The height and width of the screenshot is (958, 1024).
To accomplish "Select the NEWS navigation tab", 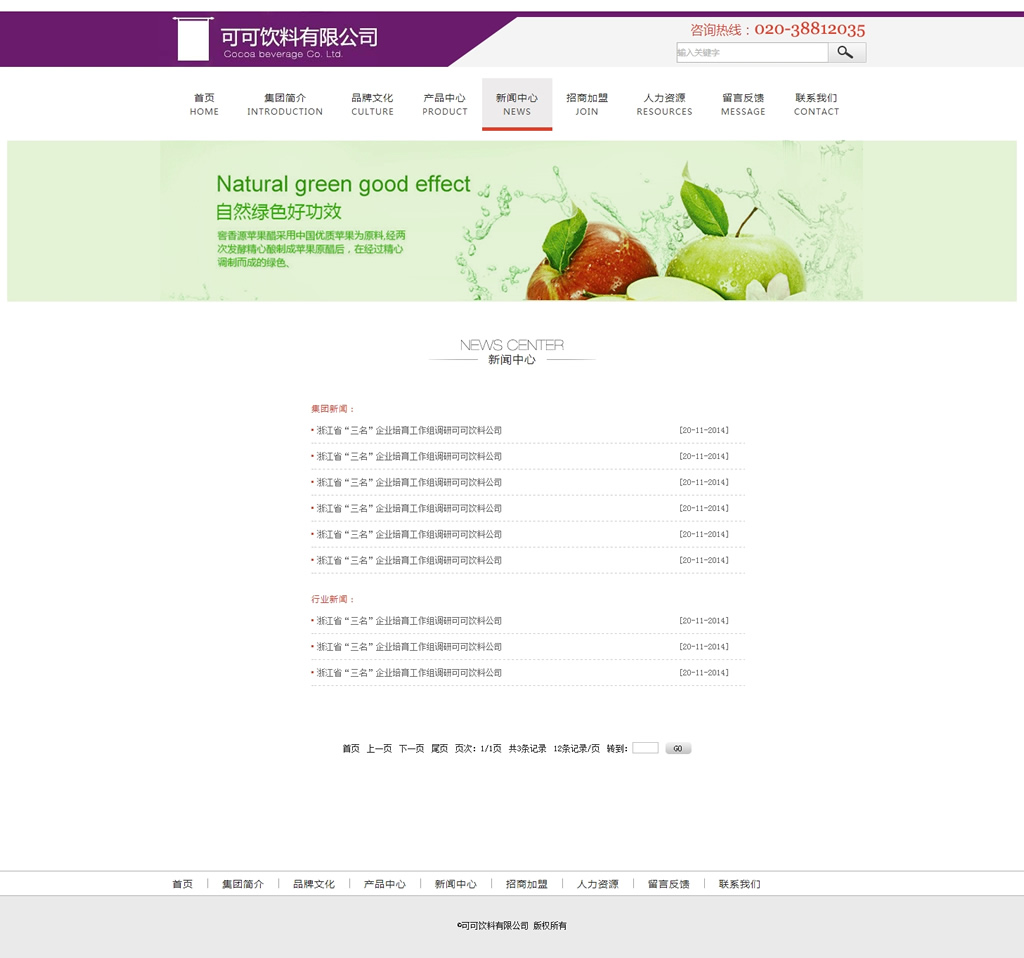I will [x=517, y=104].
